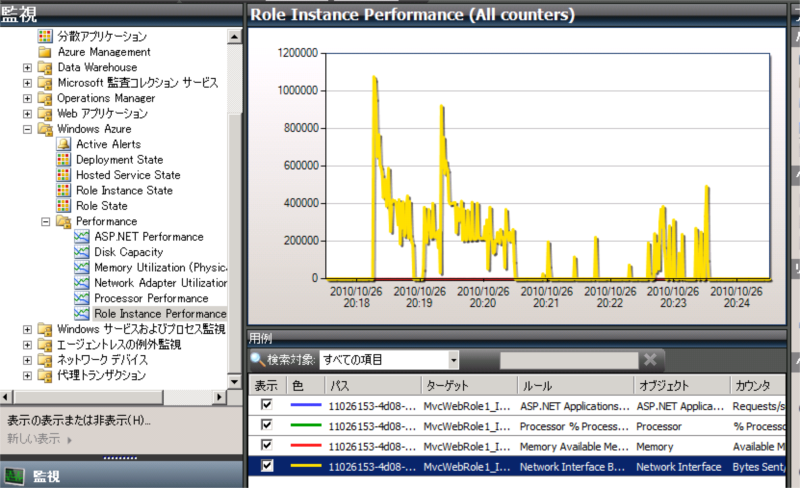Open the Active Alerts view icon
The width and height of the screenshot is (800, 488).
pyautogui.click(x=63, y=144)
